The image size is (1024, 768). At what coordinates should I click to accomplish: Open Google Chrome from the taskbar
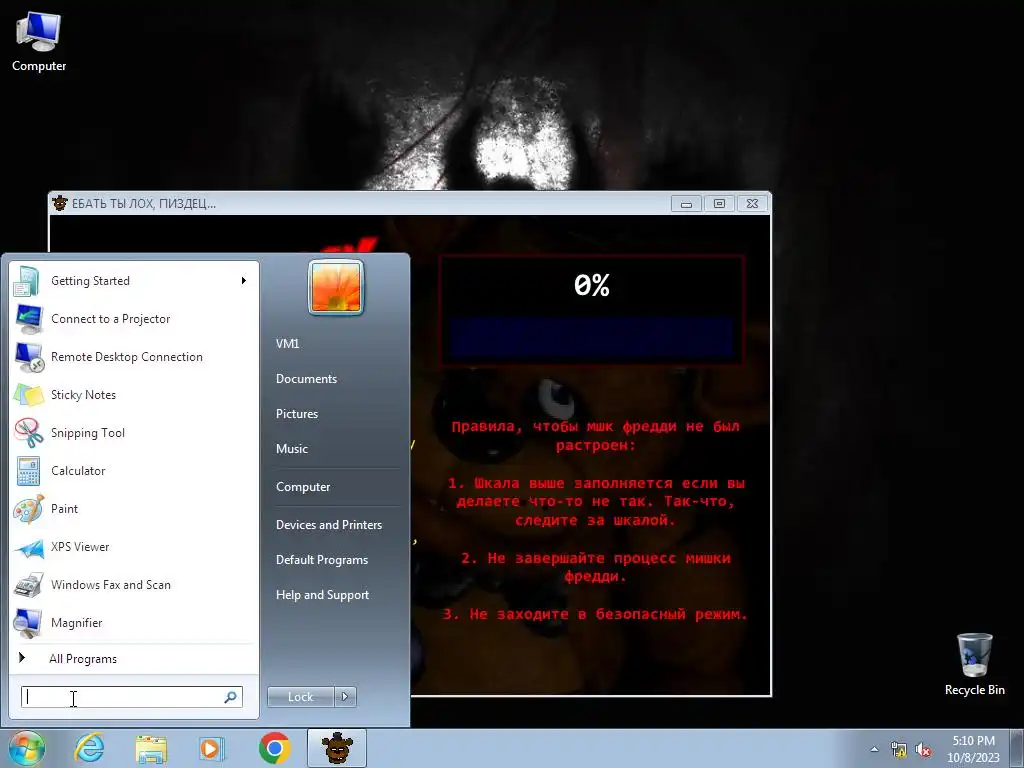(x=274, y=748)
